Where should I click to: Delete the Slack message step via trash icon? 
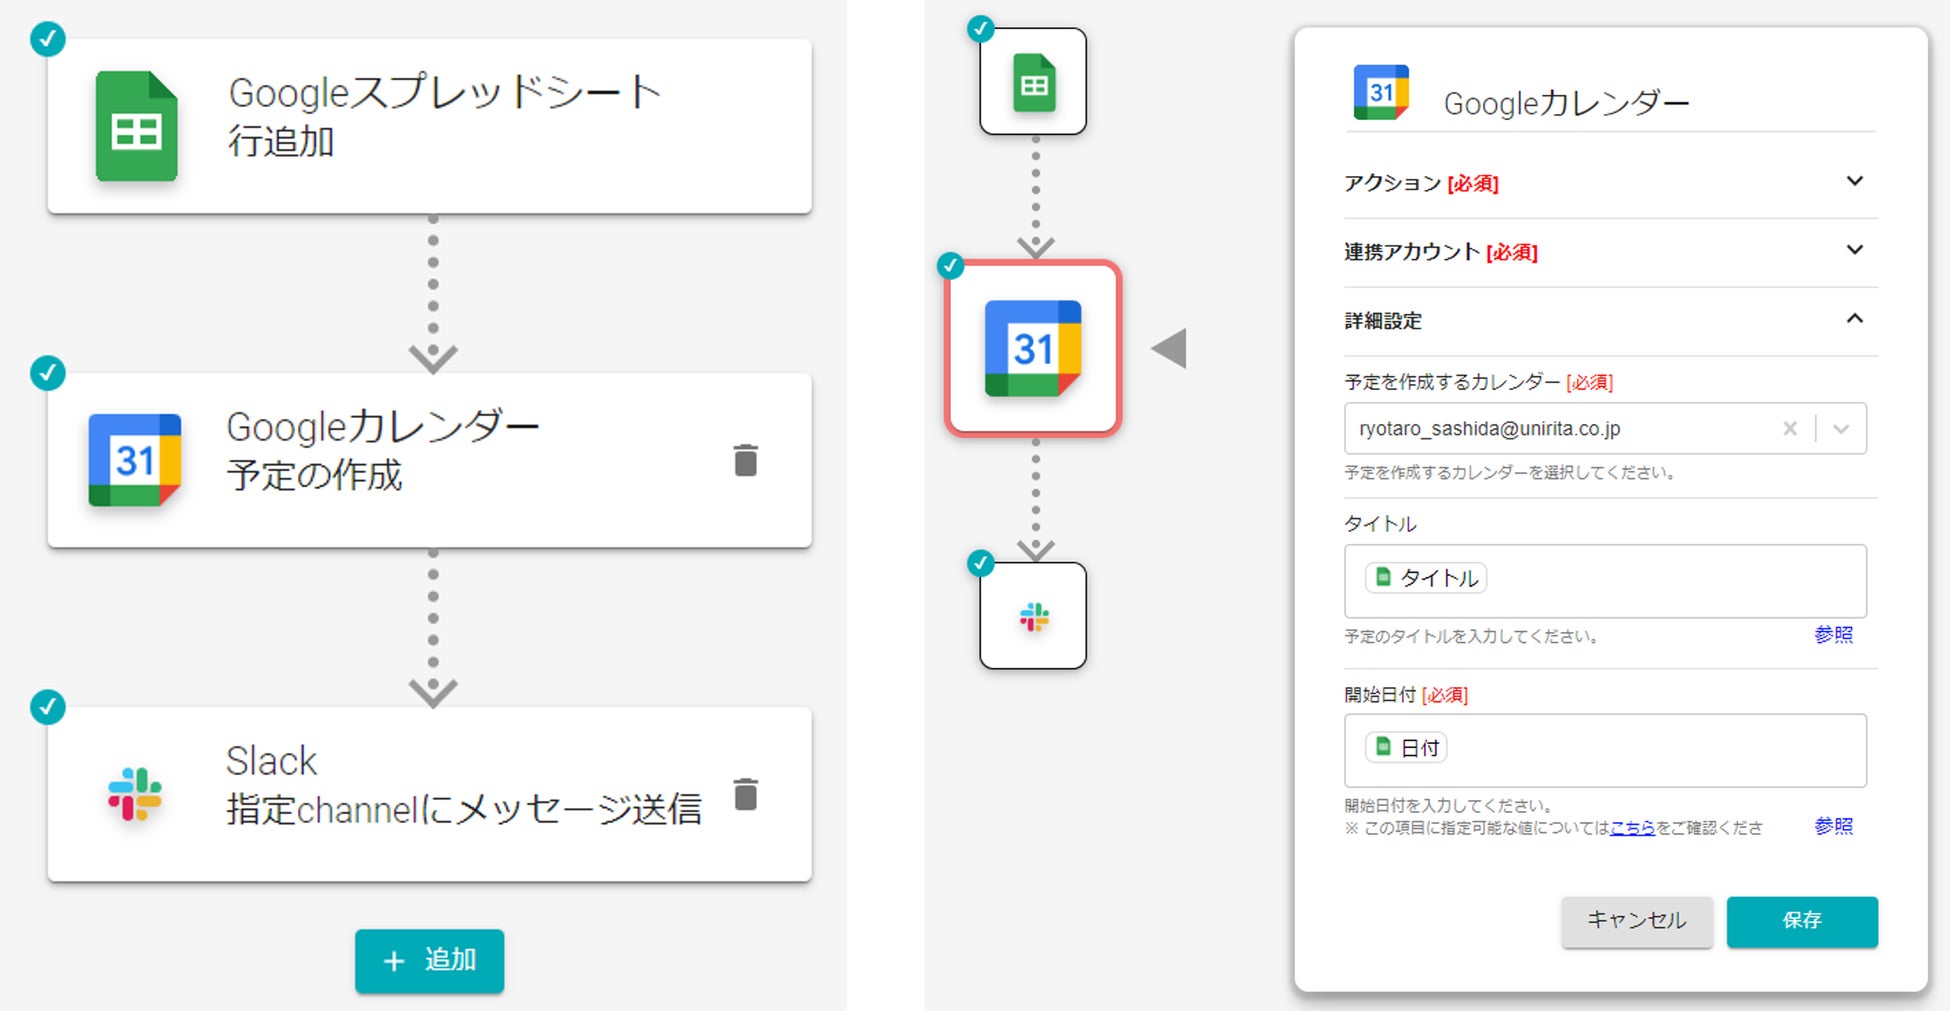point(746,794)
